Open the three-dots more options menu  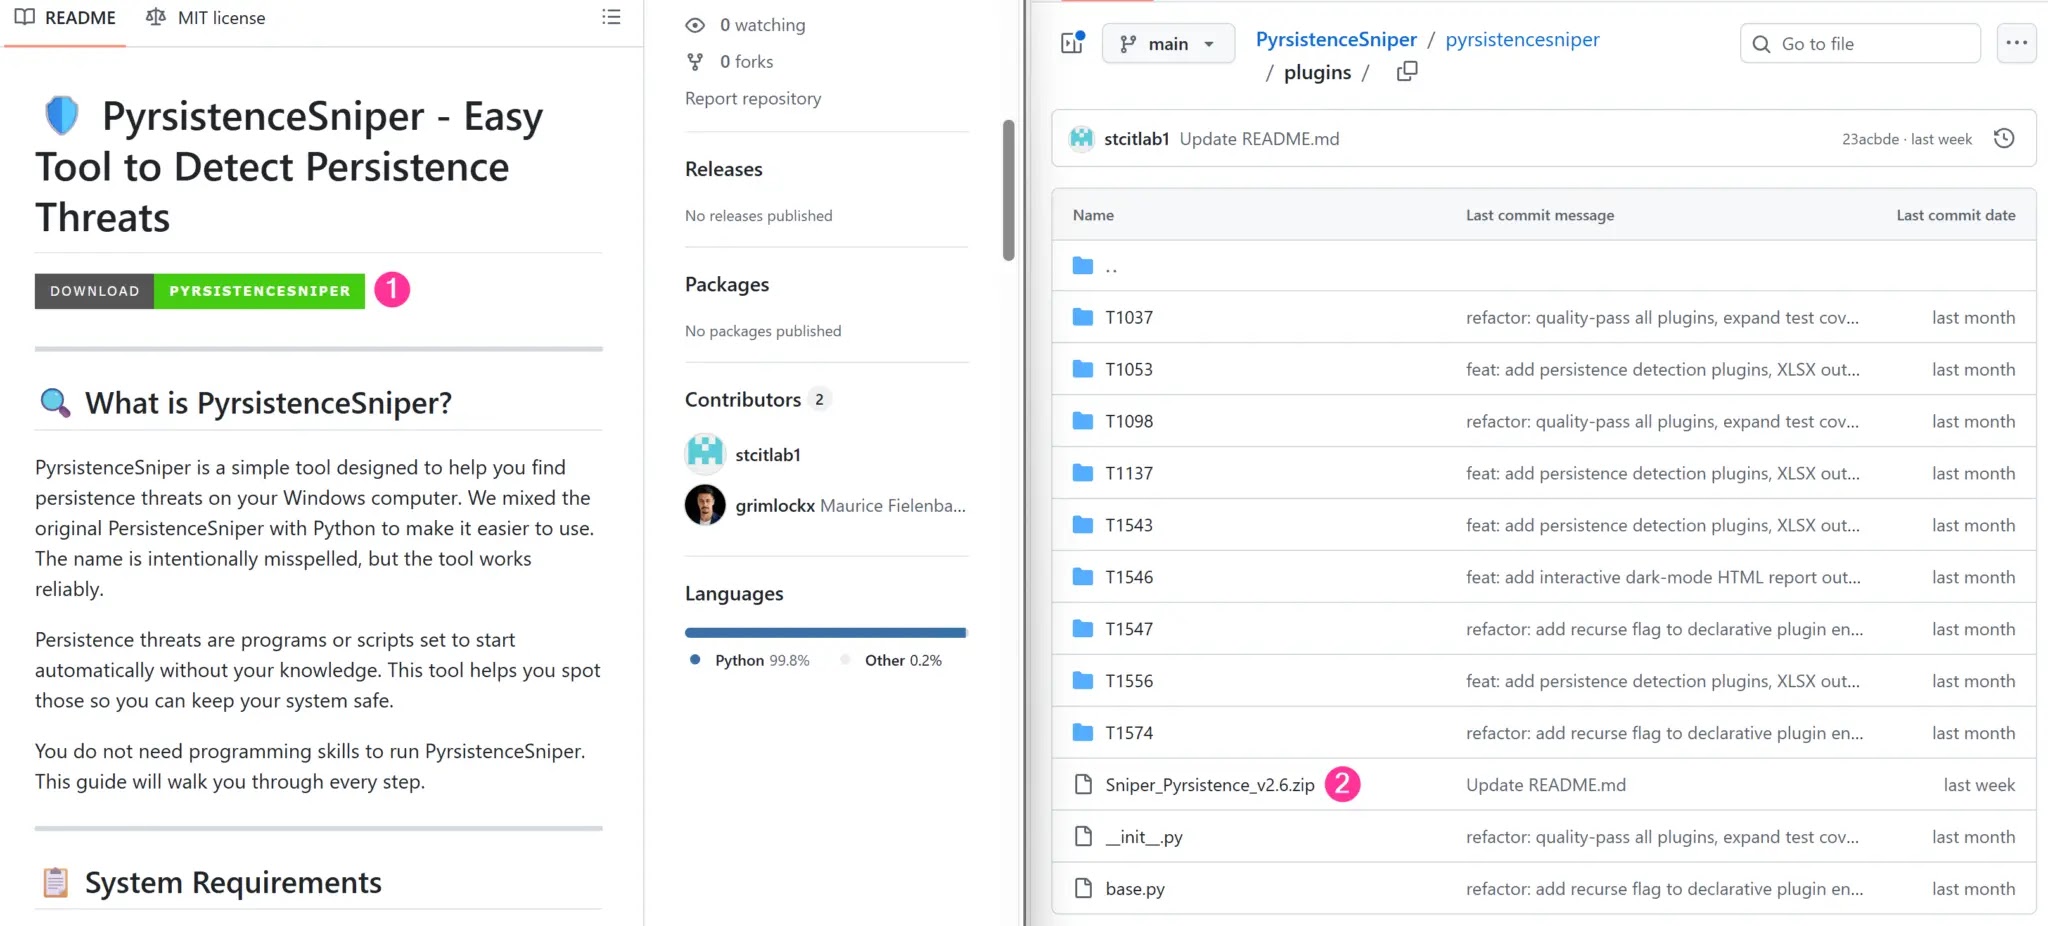click(x=2016, y=43)
